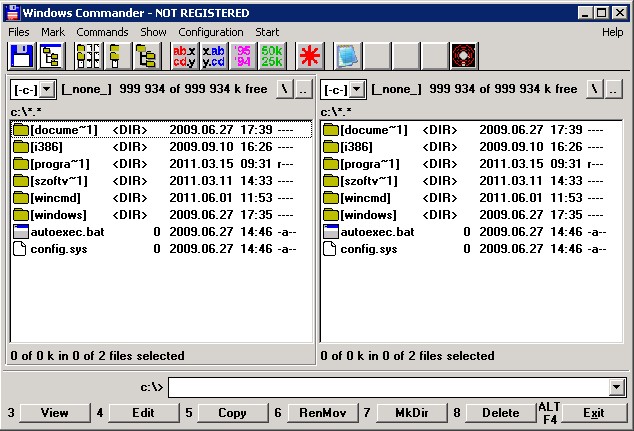Launch the notepad toolbar icon

[347, 56]
